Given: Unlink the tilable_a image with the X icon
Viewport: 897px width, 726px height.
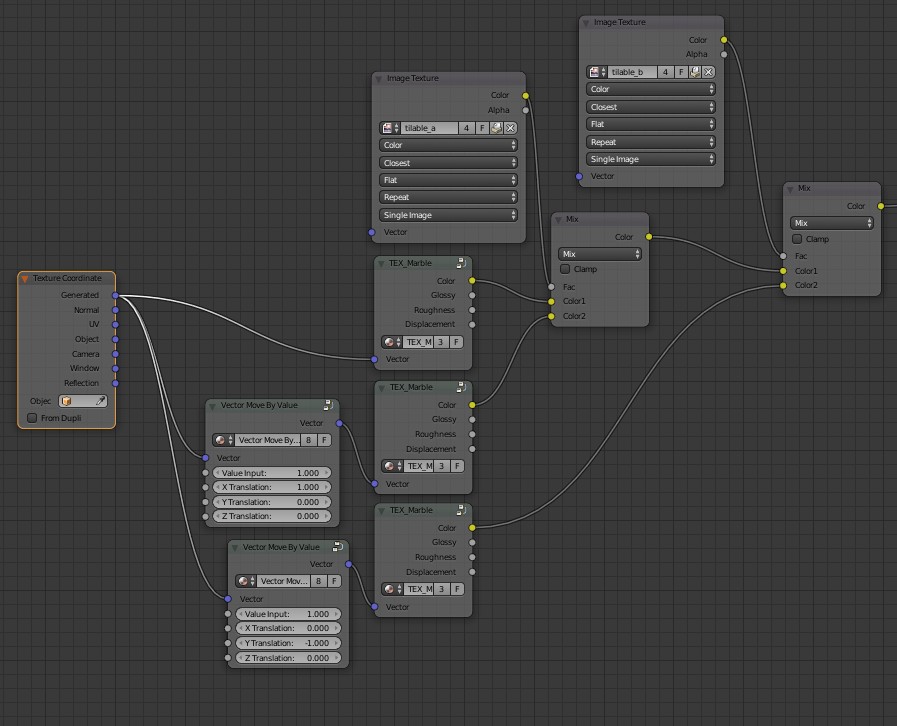Looking at the screenshot, I should [x=510, y=128].
